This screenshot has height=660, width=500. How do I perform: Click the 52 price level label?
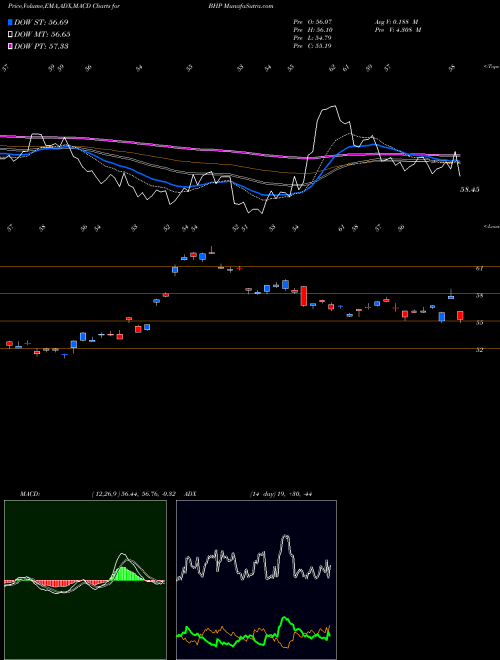click(479, 350)
